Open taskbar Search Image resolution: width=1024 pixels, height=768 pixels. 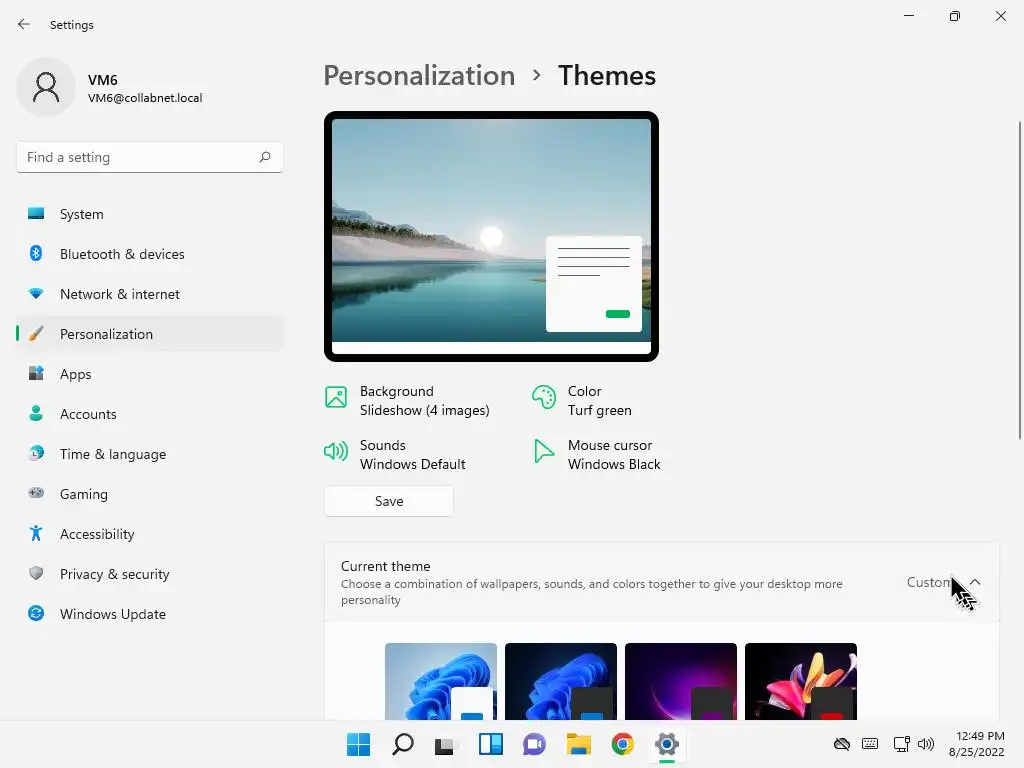(x=403, y=744)
